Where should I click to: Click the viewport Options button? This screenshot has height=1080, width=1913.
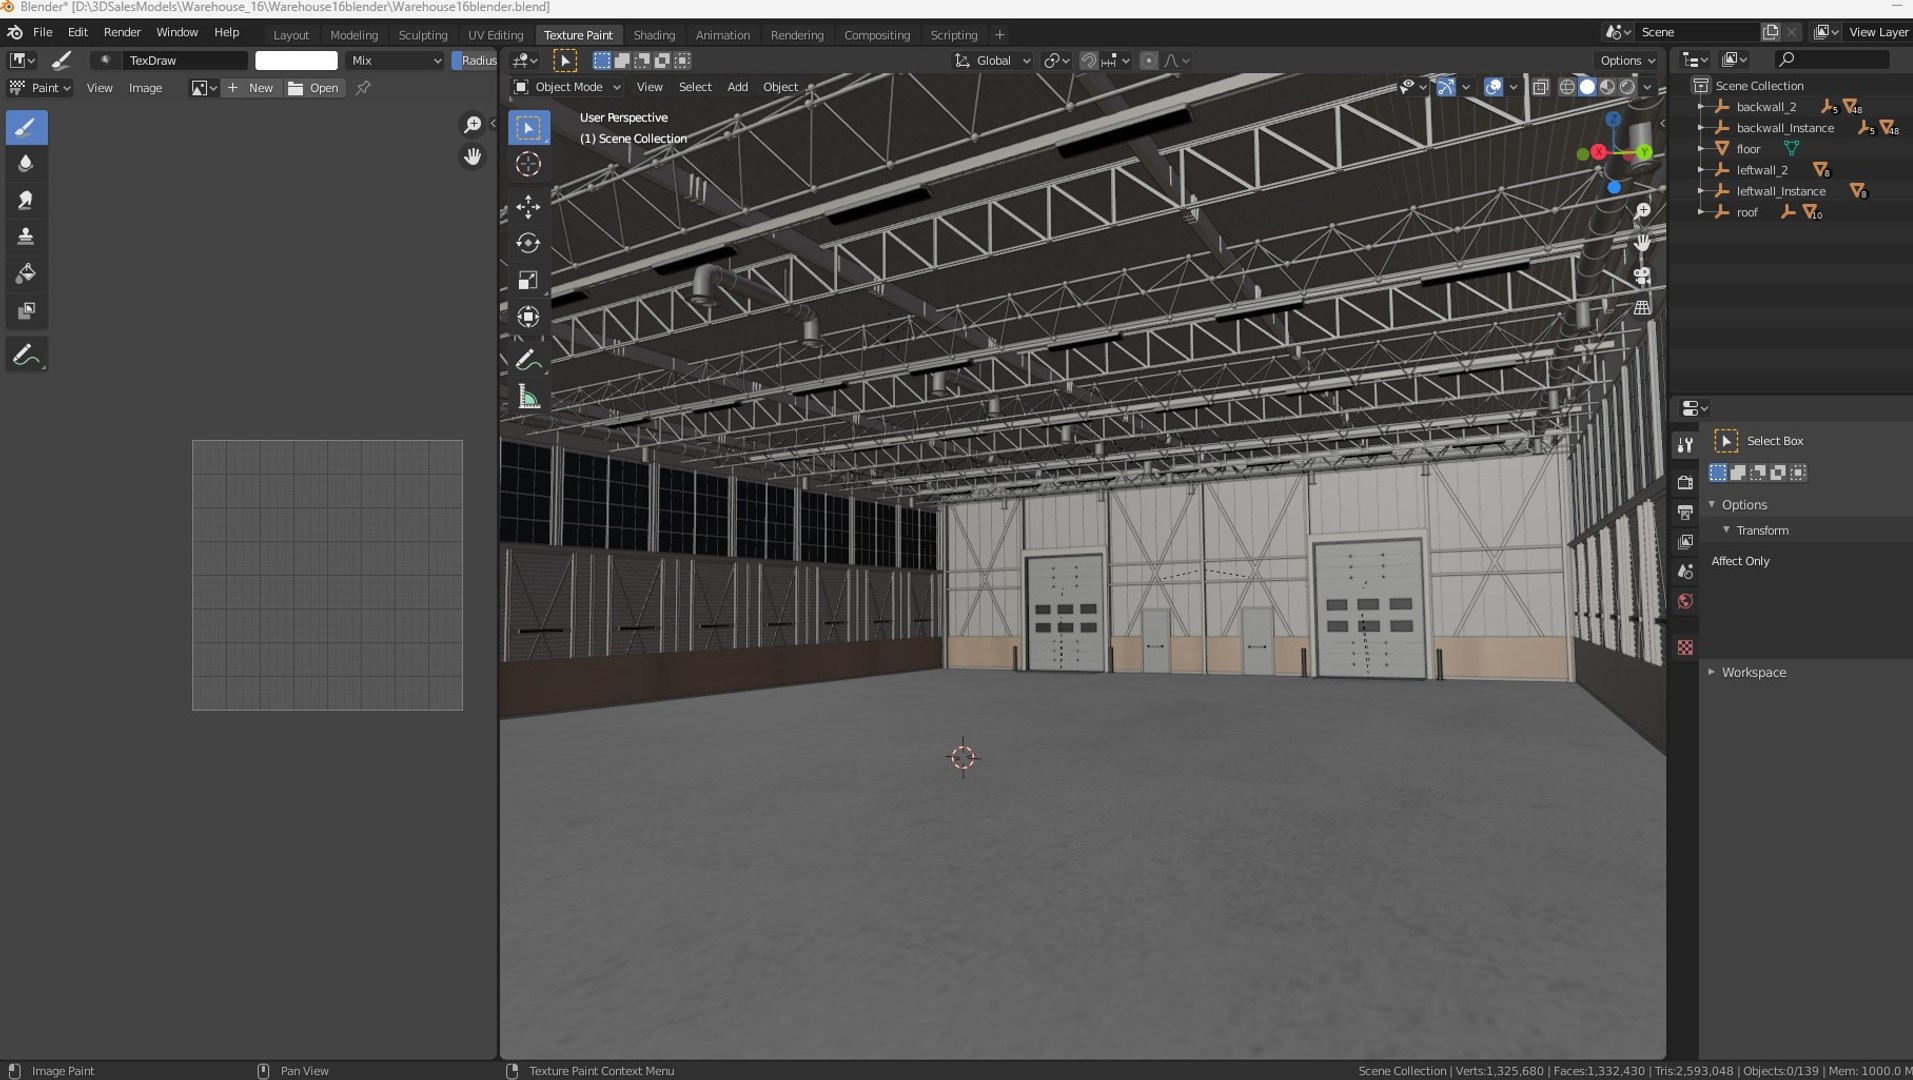pos(1627,61)
